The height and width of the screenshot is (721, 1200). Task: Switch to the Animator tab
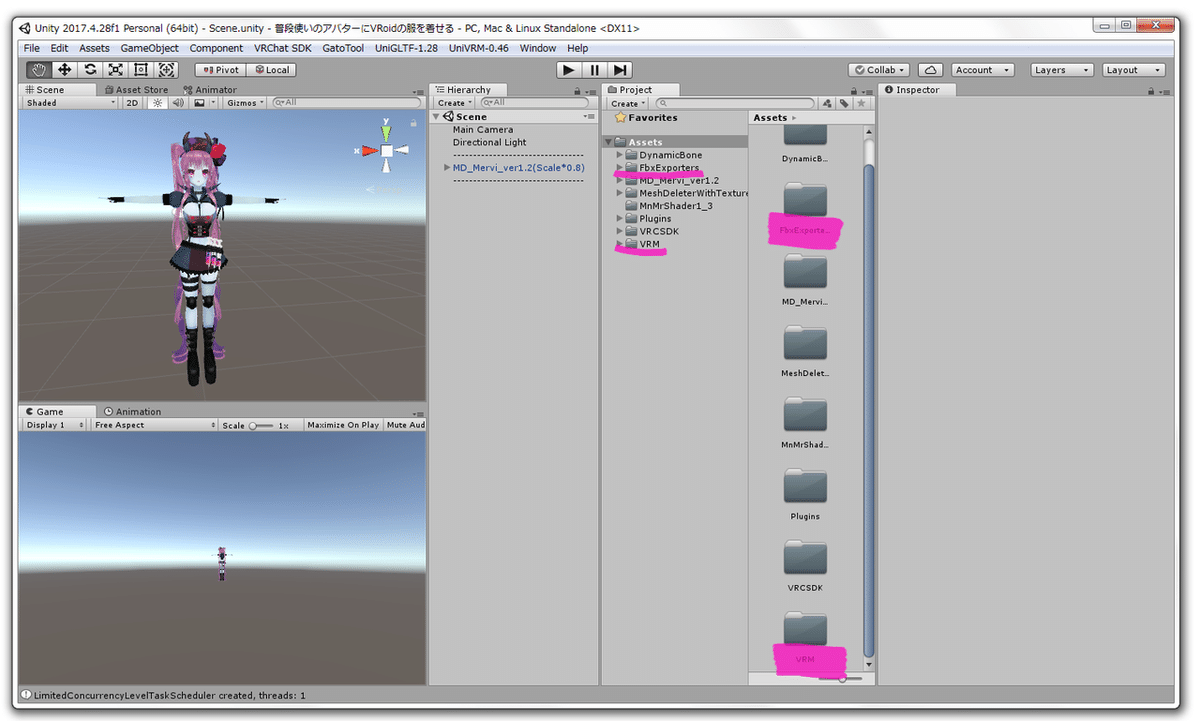pos(210,90)
